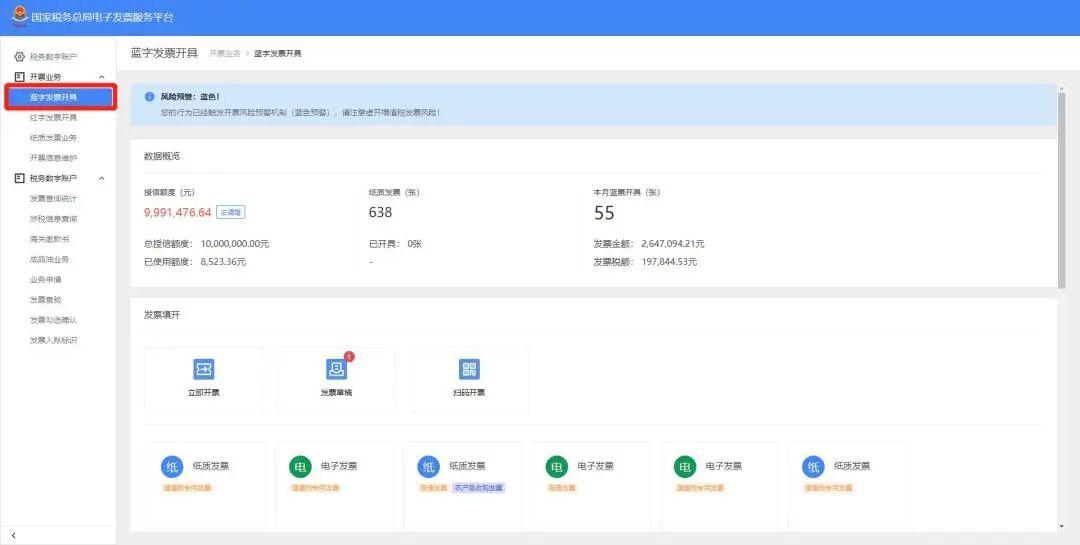
Task: Click invoice tax amount 197,844.53元
Action: [x=669, y=262]
